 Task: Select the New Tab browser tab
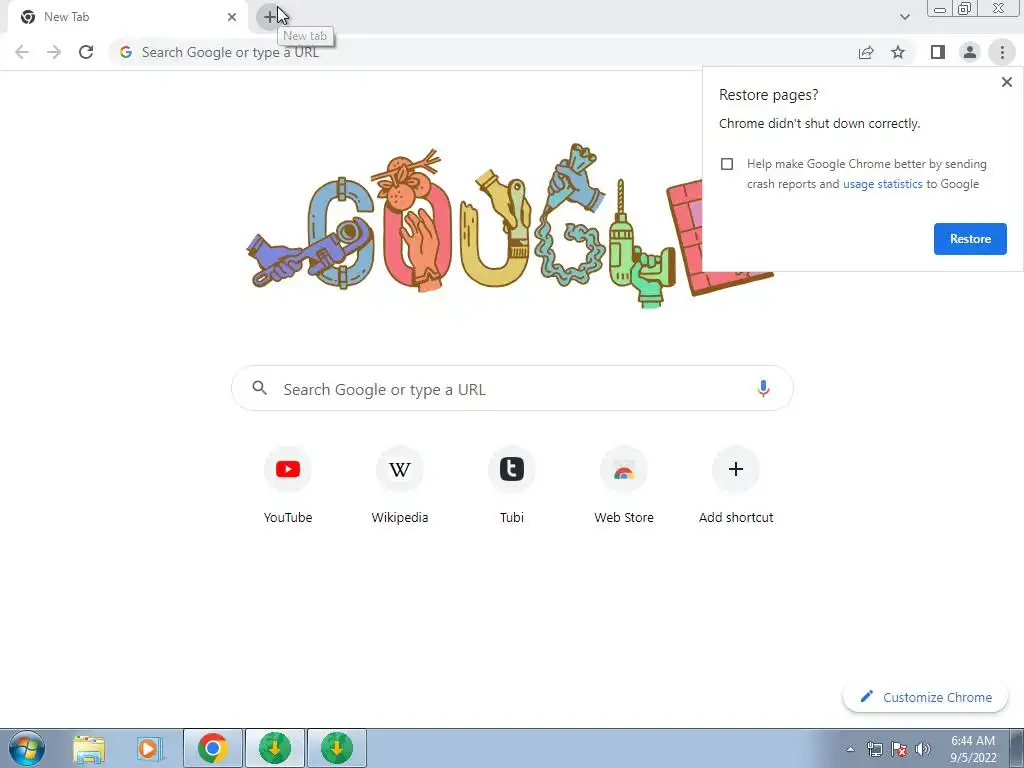point(127,17)
